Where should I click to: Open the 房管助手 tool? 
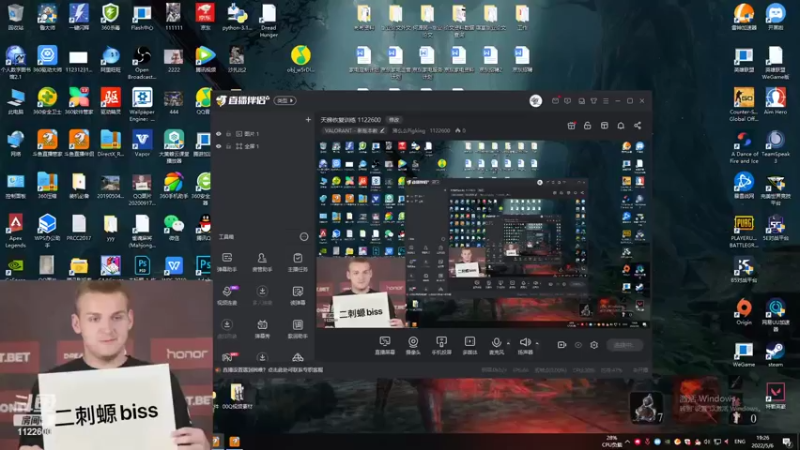(262, 262)
